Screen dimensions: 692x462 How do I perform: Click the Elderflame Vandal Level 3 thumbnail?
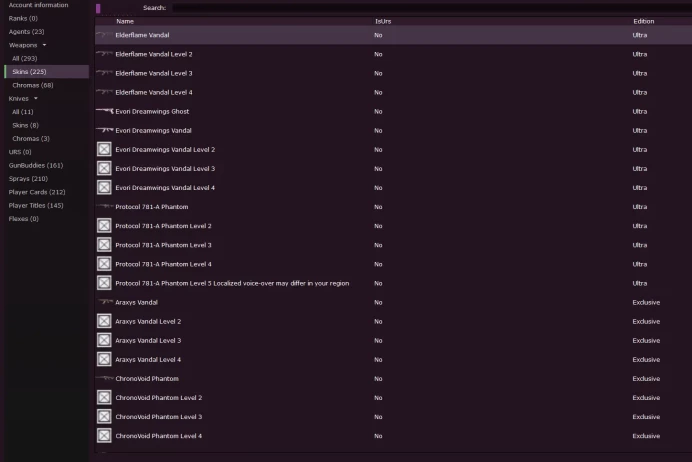pos(105,73)
